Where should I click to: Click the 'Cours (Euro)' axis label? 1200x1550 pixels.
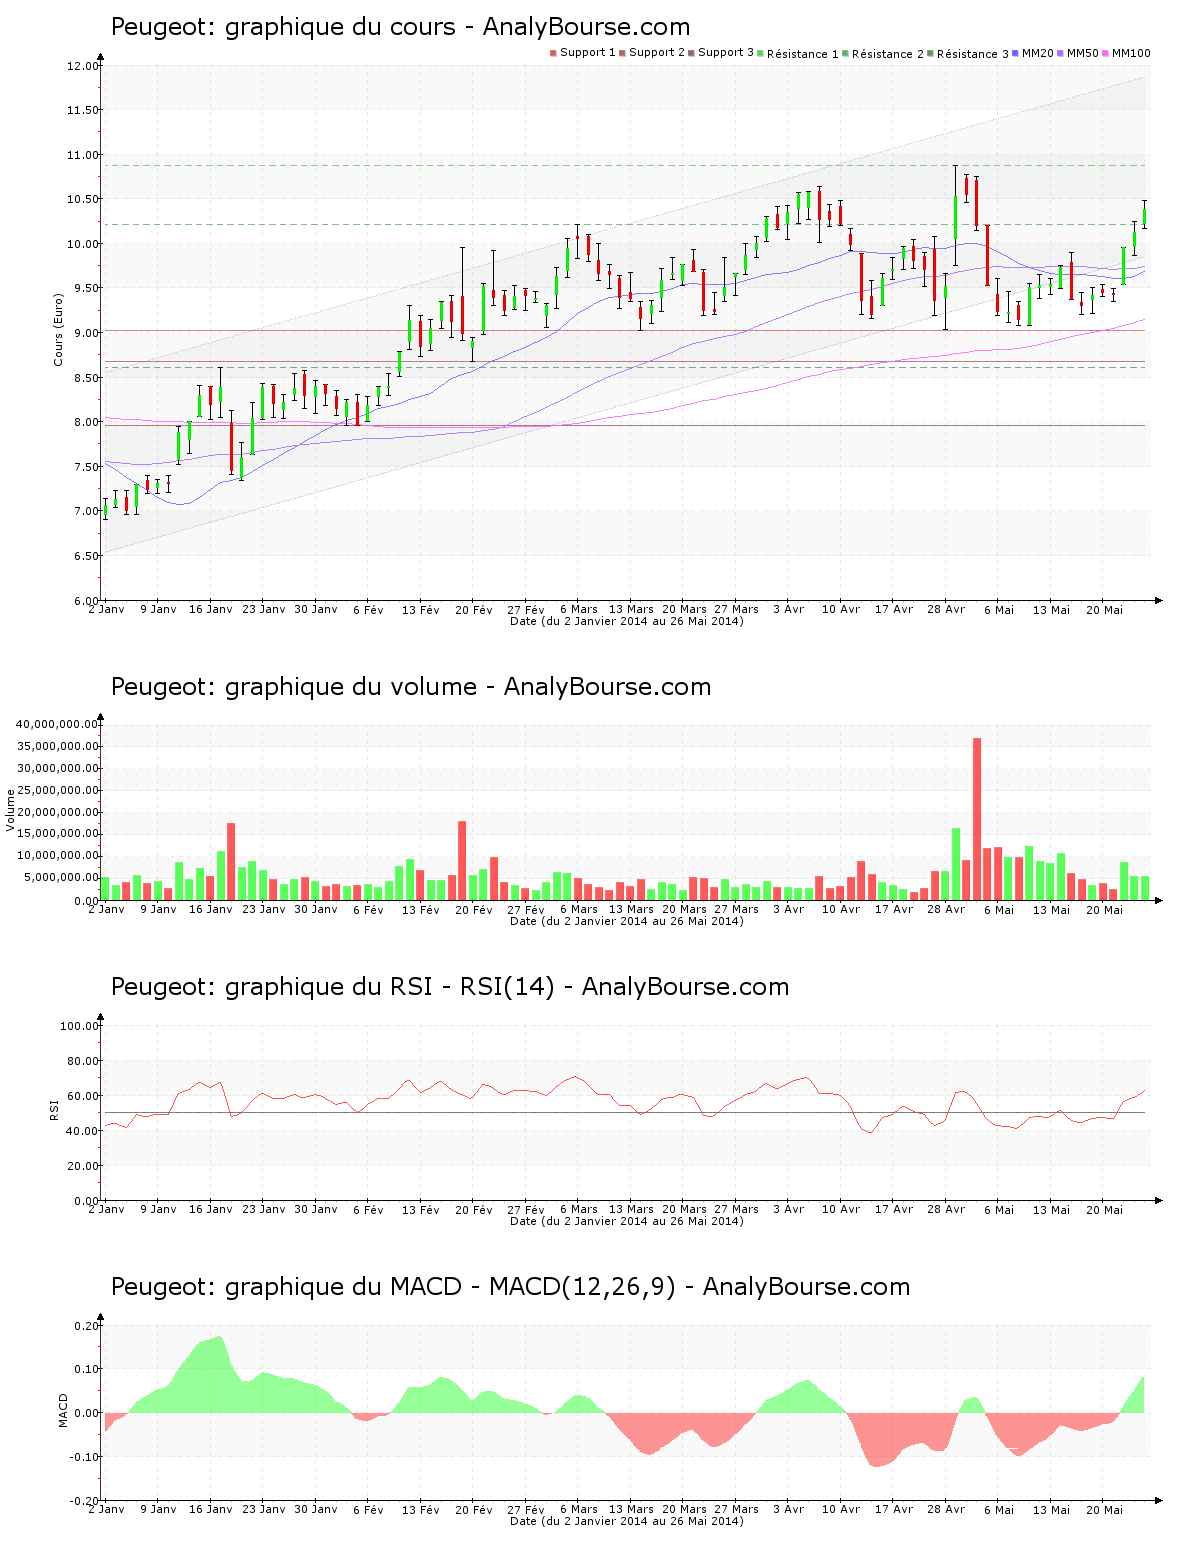58,329
